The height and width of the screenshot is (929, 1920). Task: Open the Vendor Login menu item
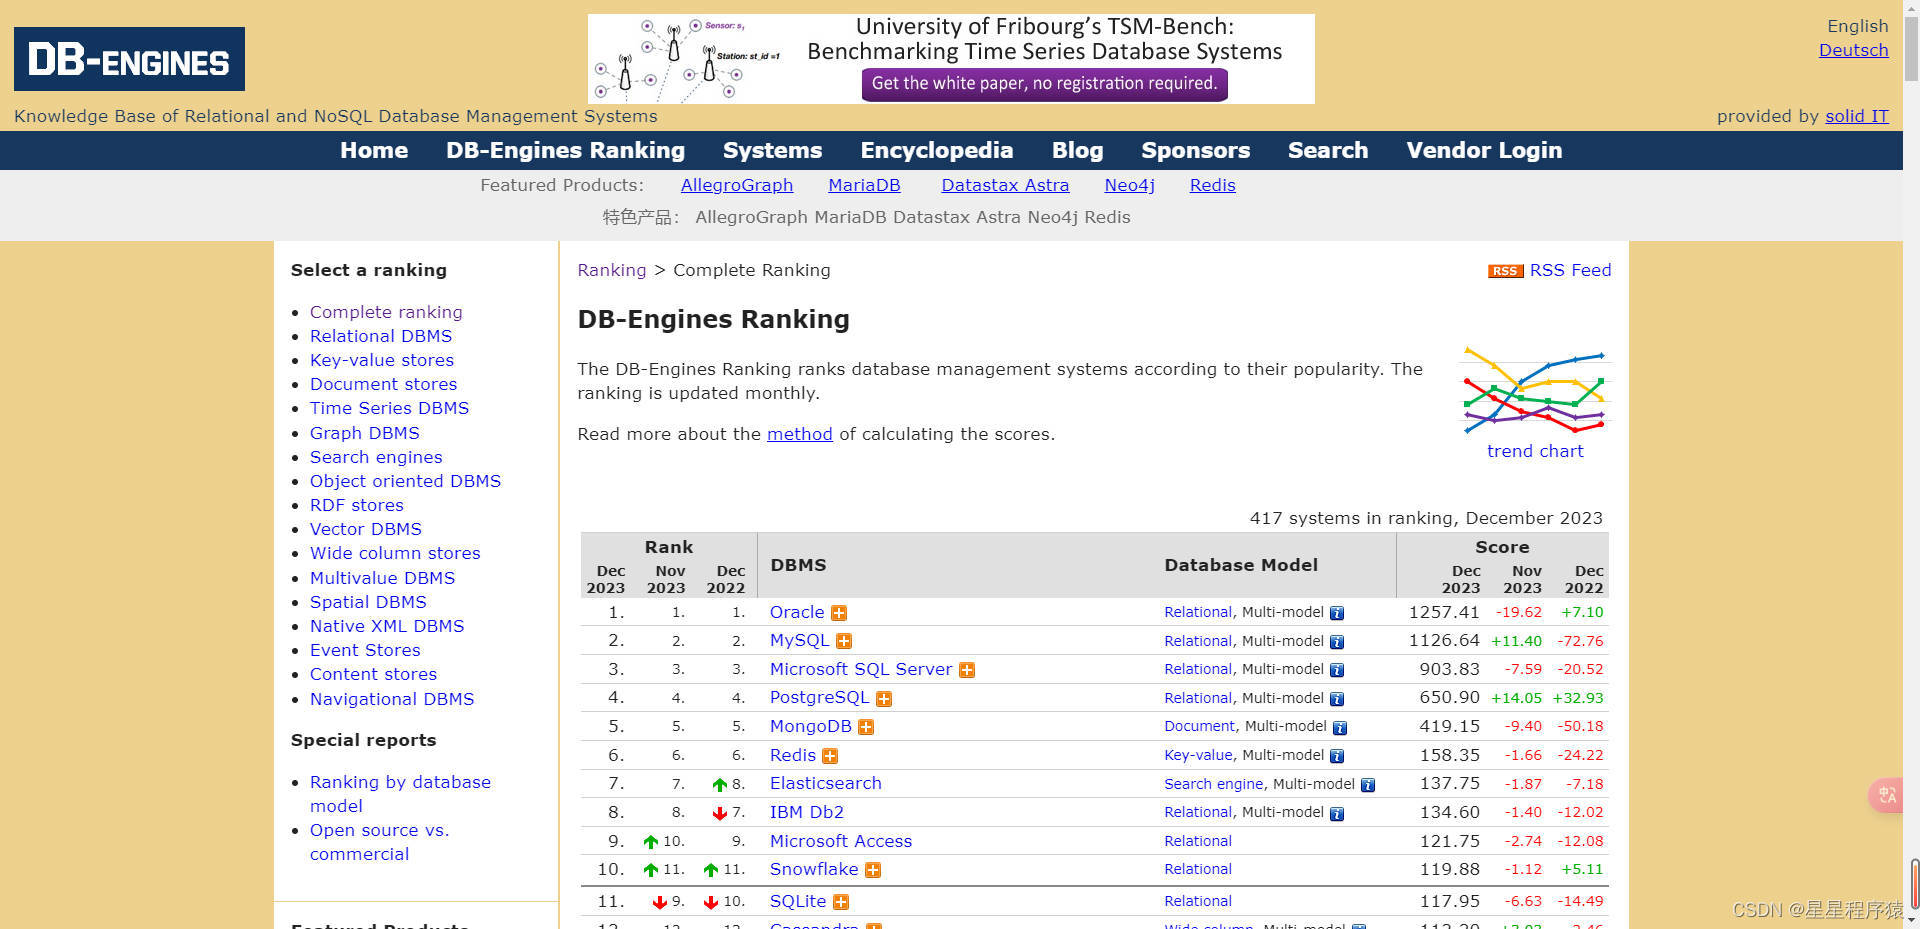(1484, 150)
